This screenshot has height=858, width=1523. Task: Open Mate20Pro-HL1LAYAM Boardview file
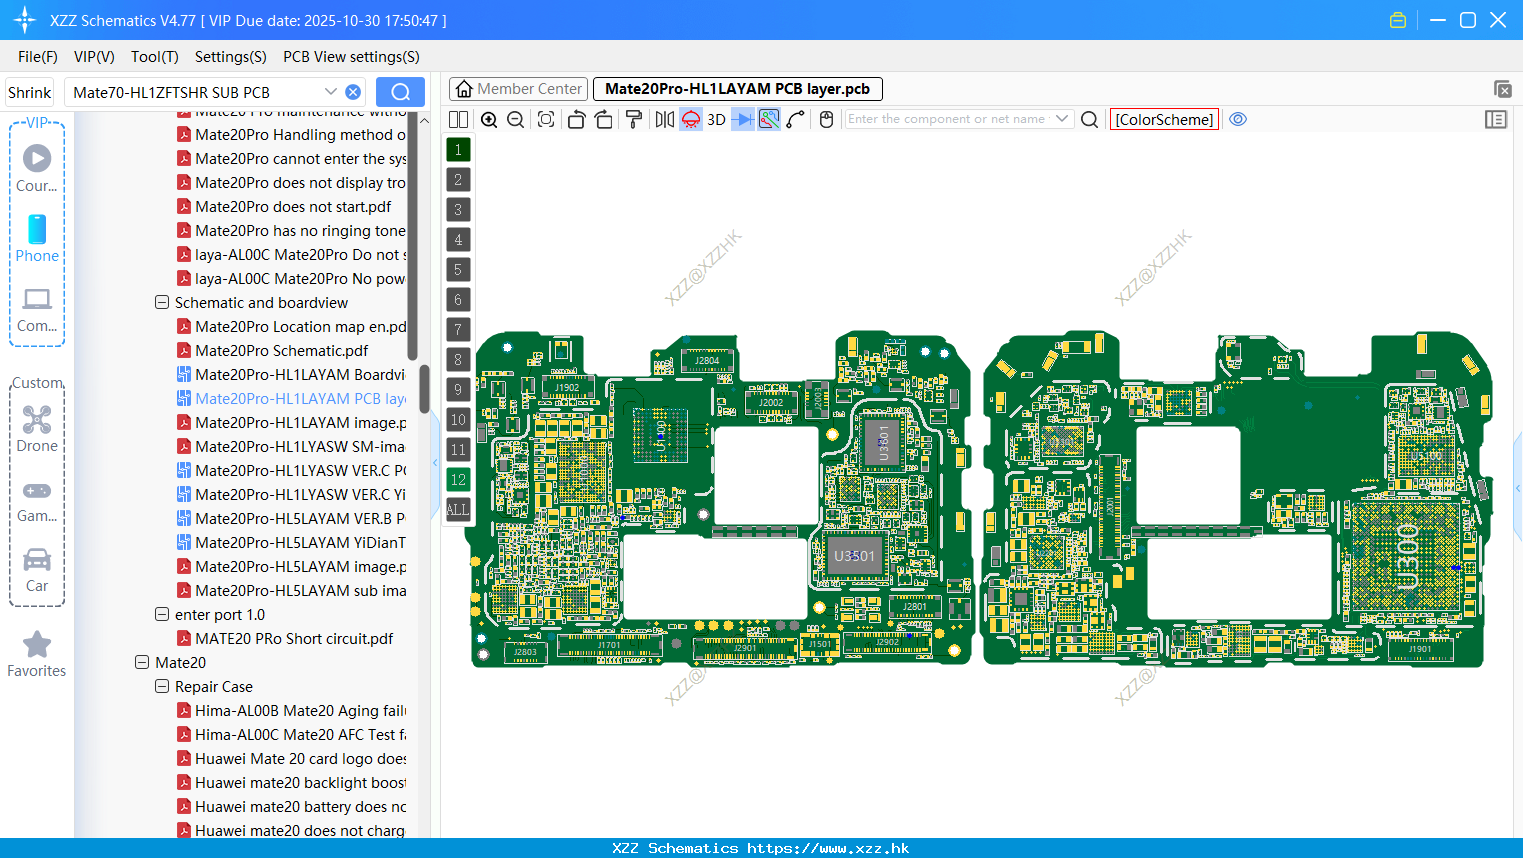291,374
